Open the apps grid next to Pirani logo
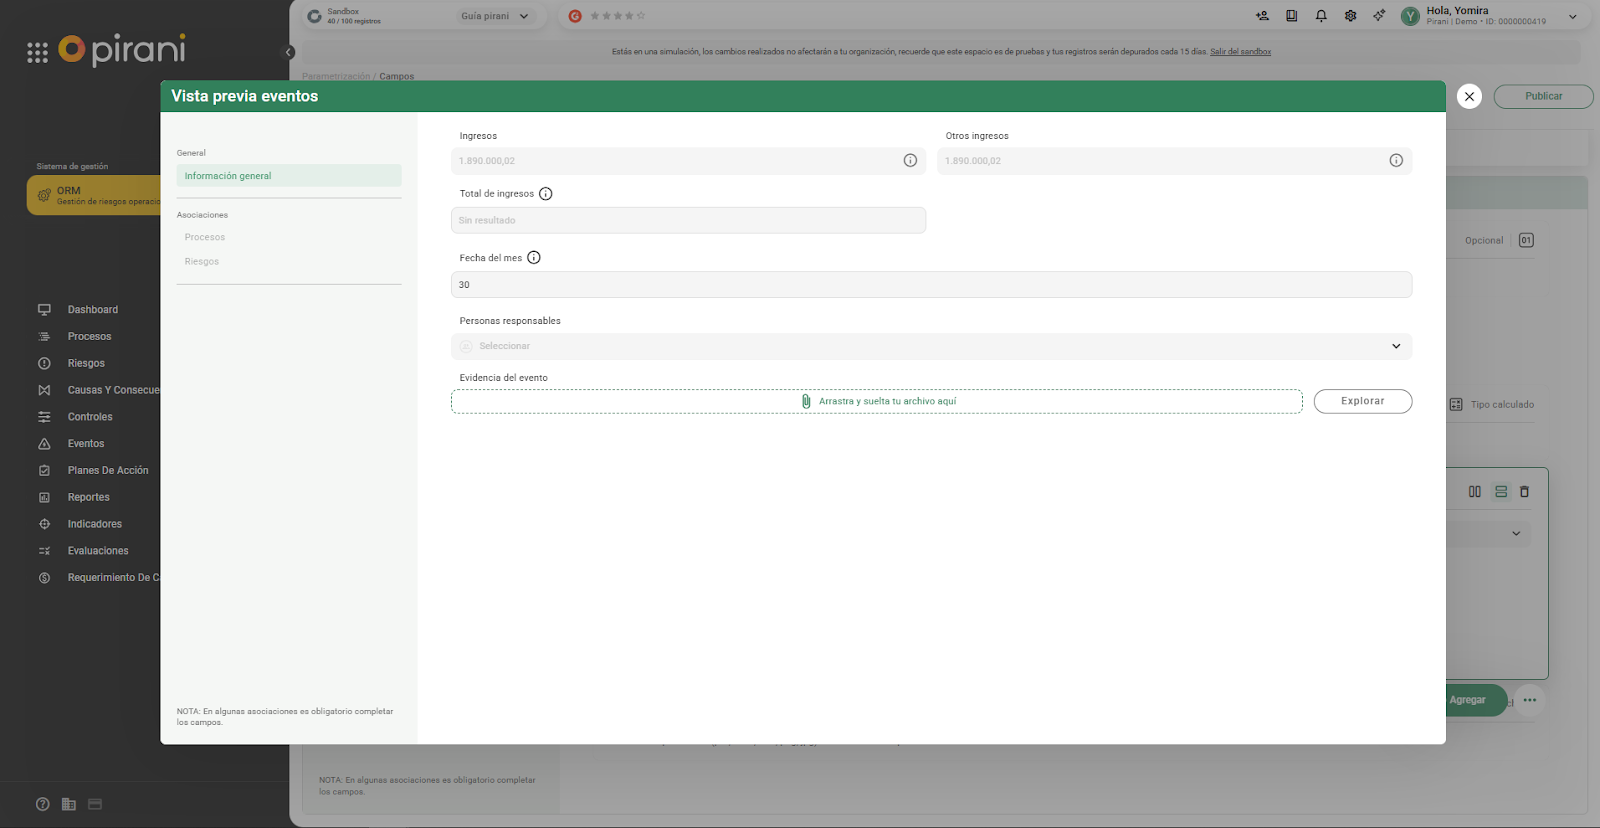 pos(37,53)
